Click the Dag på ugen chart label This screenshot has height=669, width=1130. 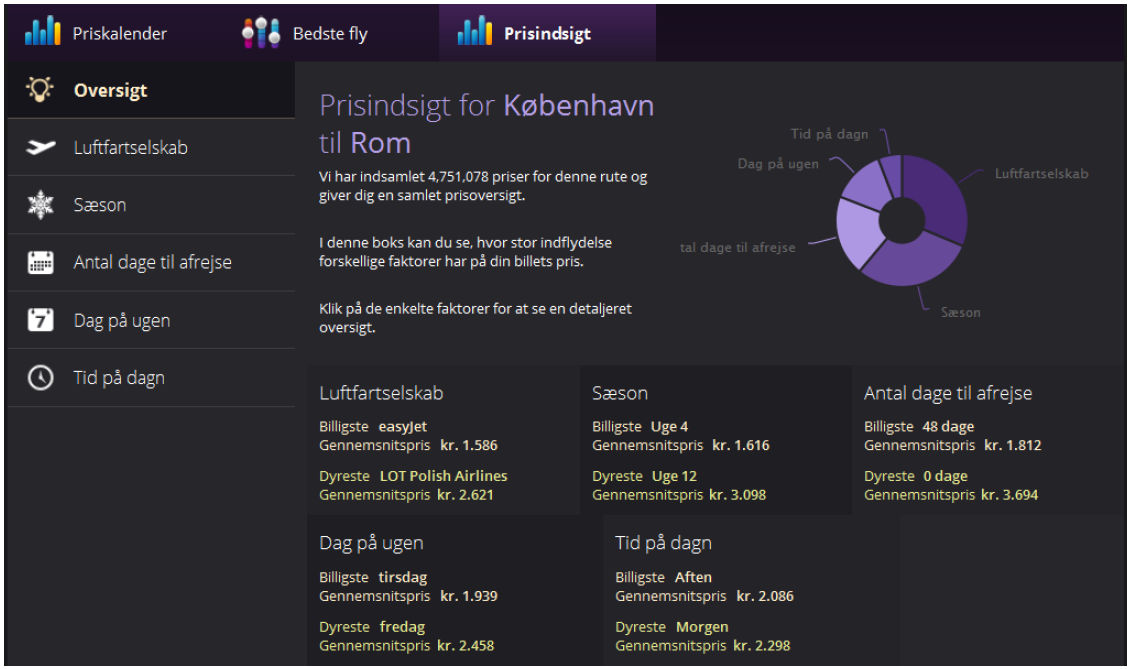point(778,163)
